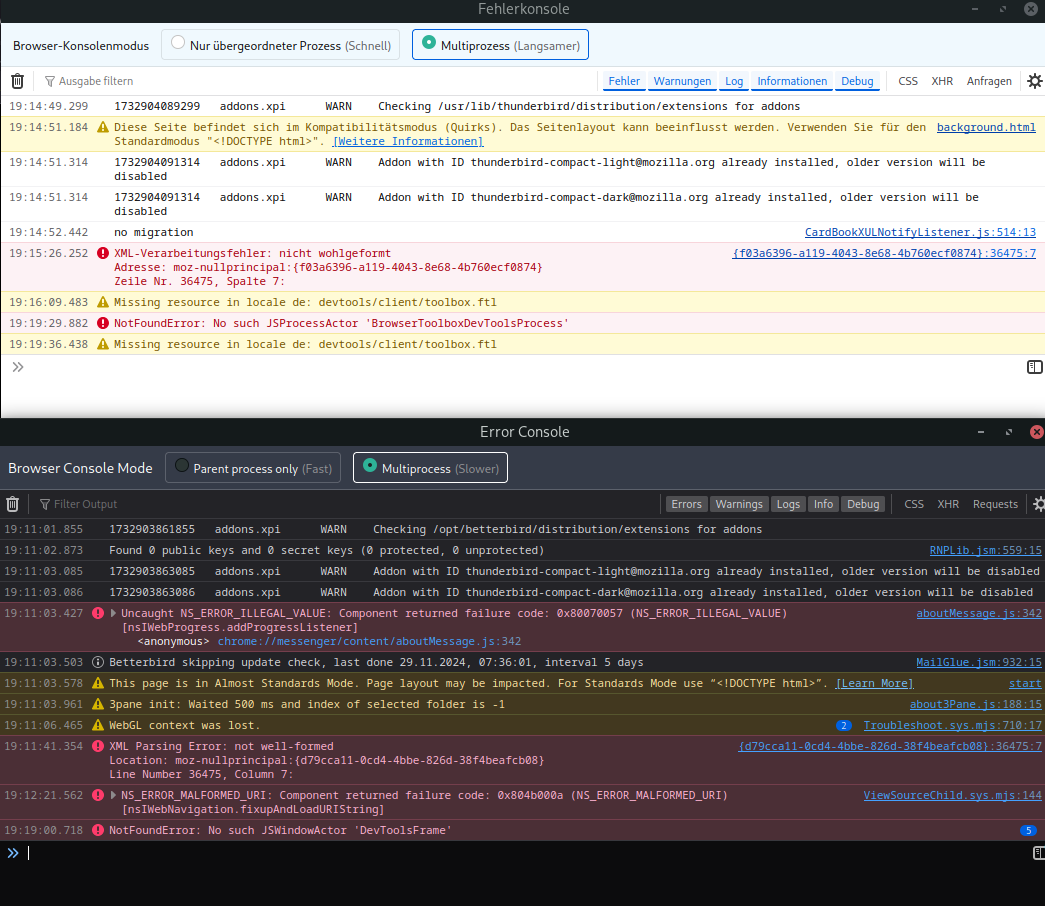The width and height of the screenshot is (1045, 906).
Task: Select 'Parent process only (Fast)' radio option
Action: tap(182, 467)
